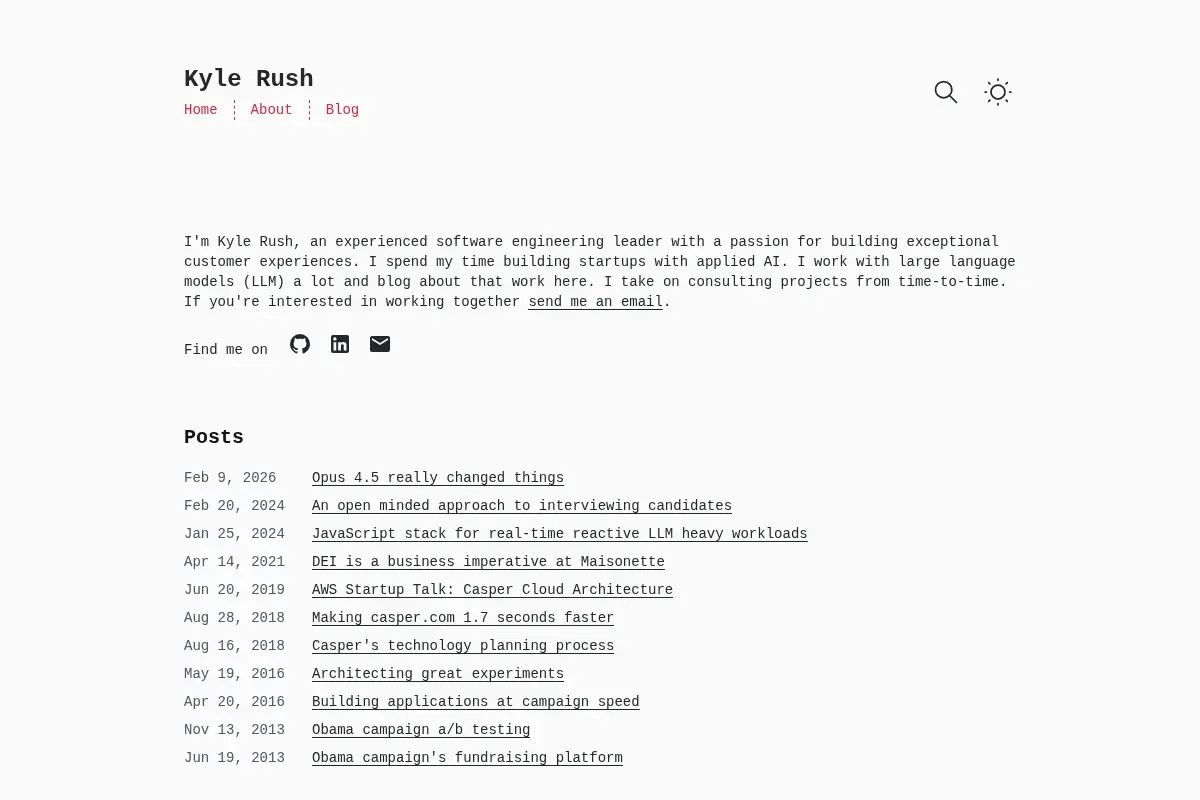
Task: Open 'AWS Startup Talk: Casper Cloud Architecture'
Action: point(492,590)
